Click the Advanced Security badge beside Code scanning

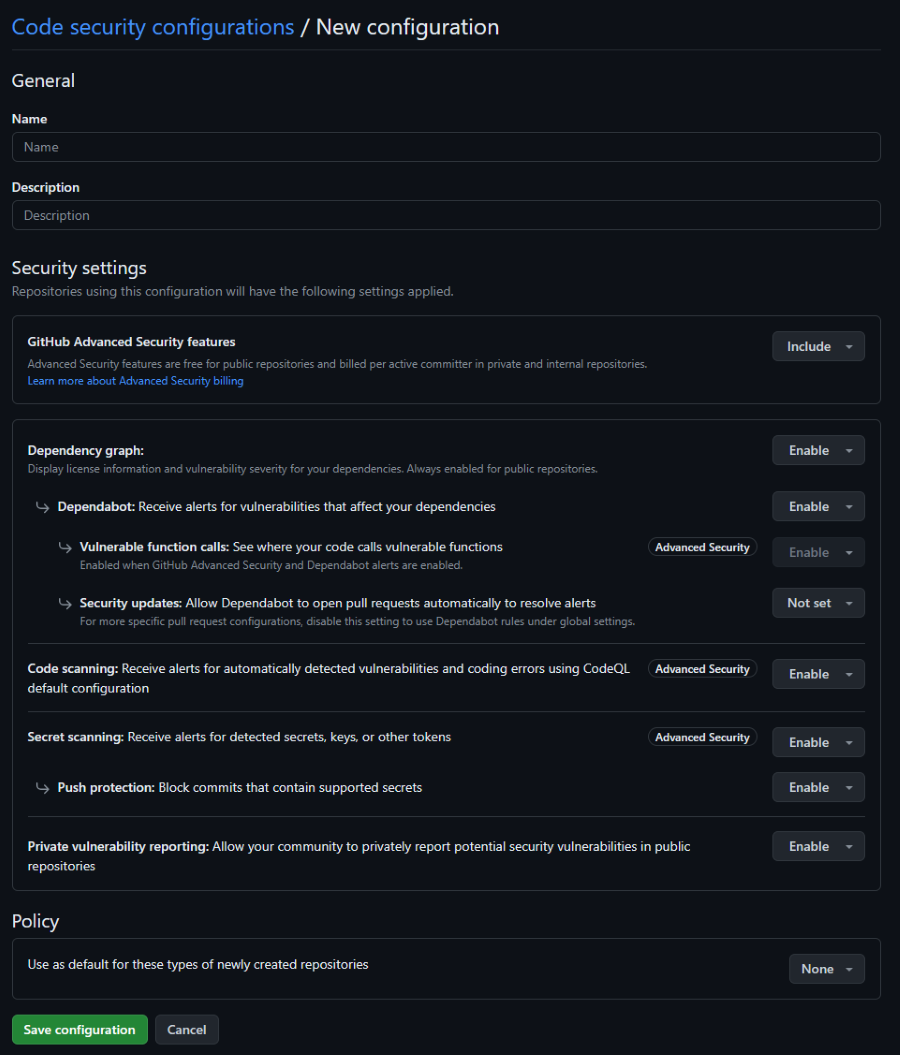tap(702, 669)
